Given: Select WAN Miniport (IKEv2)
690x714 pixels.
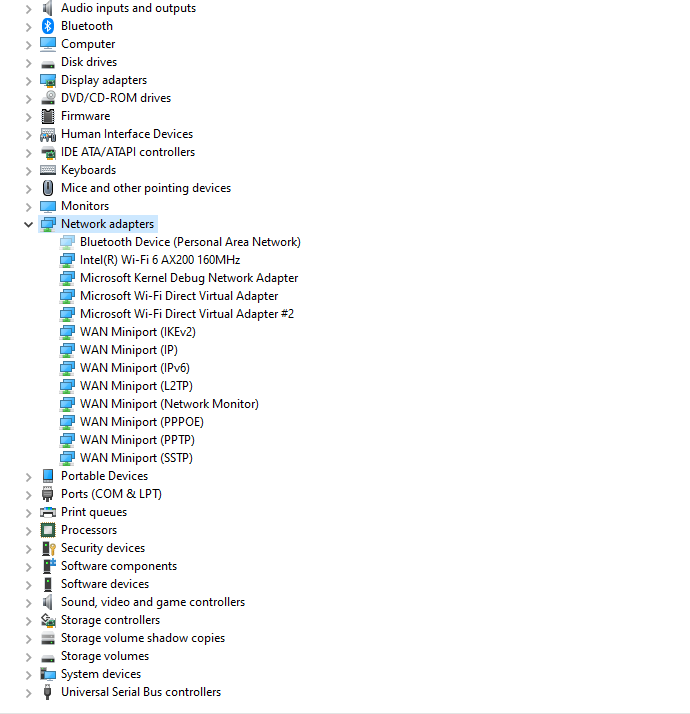Looking at the screenshot, I should [x=138, y=332].
